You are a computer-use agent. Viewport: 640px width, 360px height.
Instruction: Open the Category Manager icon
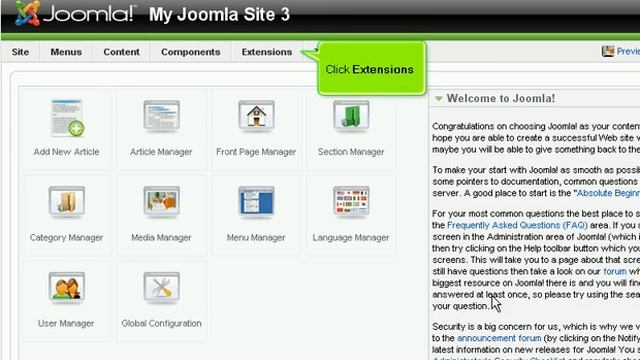[x=67, y=202]
